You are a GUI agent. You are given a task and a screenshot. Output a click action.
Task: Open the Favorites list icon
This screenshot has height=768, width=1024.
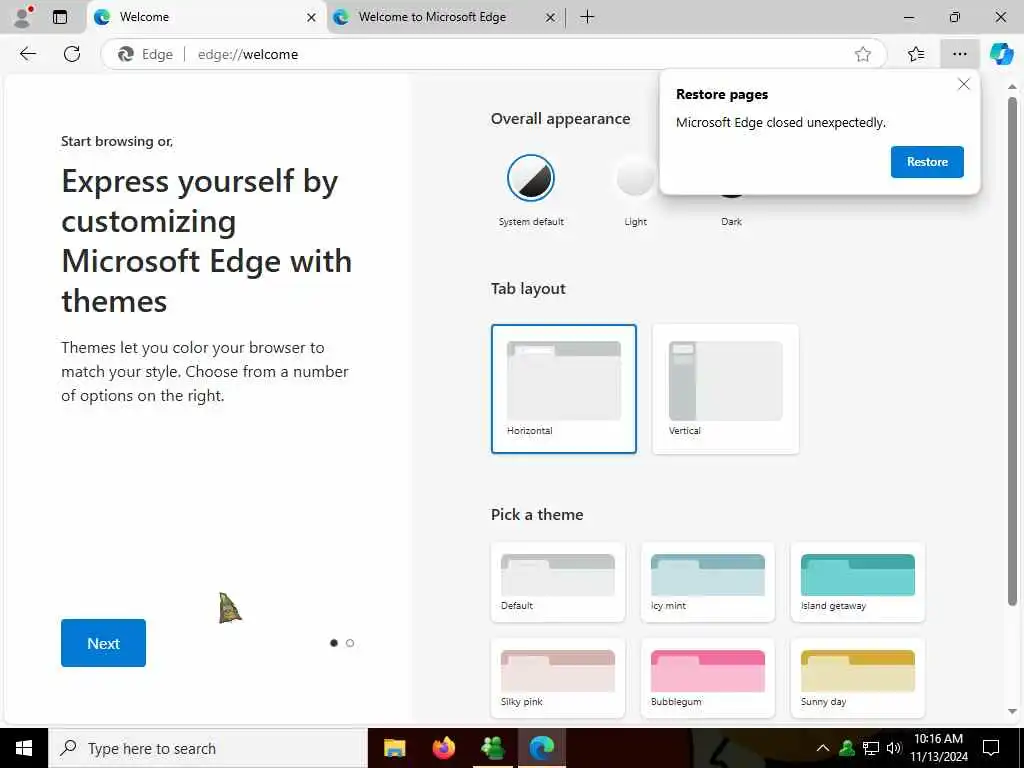(916, 54)
